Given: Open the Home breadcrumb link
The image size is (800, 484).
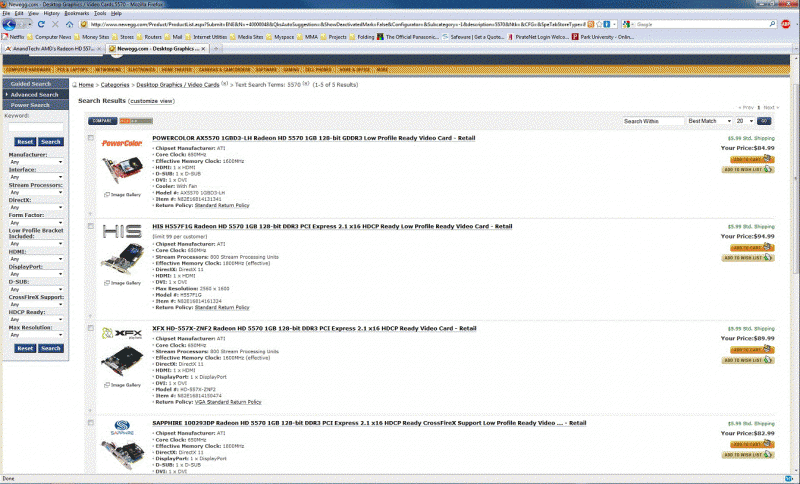Looking at the screenshot, I should tap(86, 85).
